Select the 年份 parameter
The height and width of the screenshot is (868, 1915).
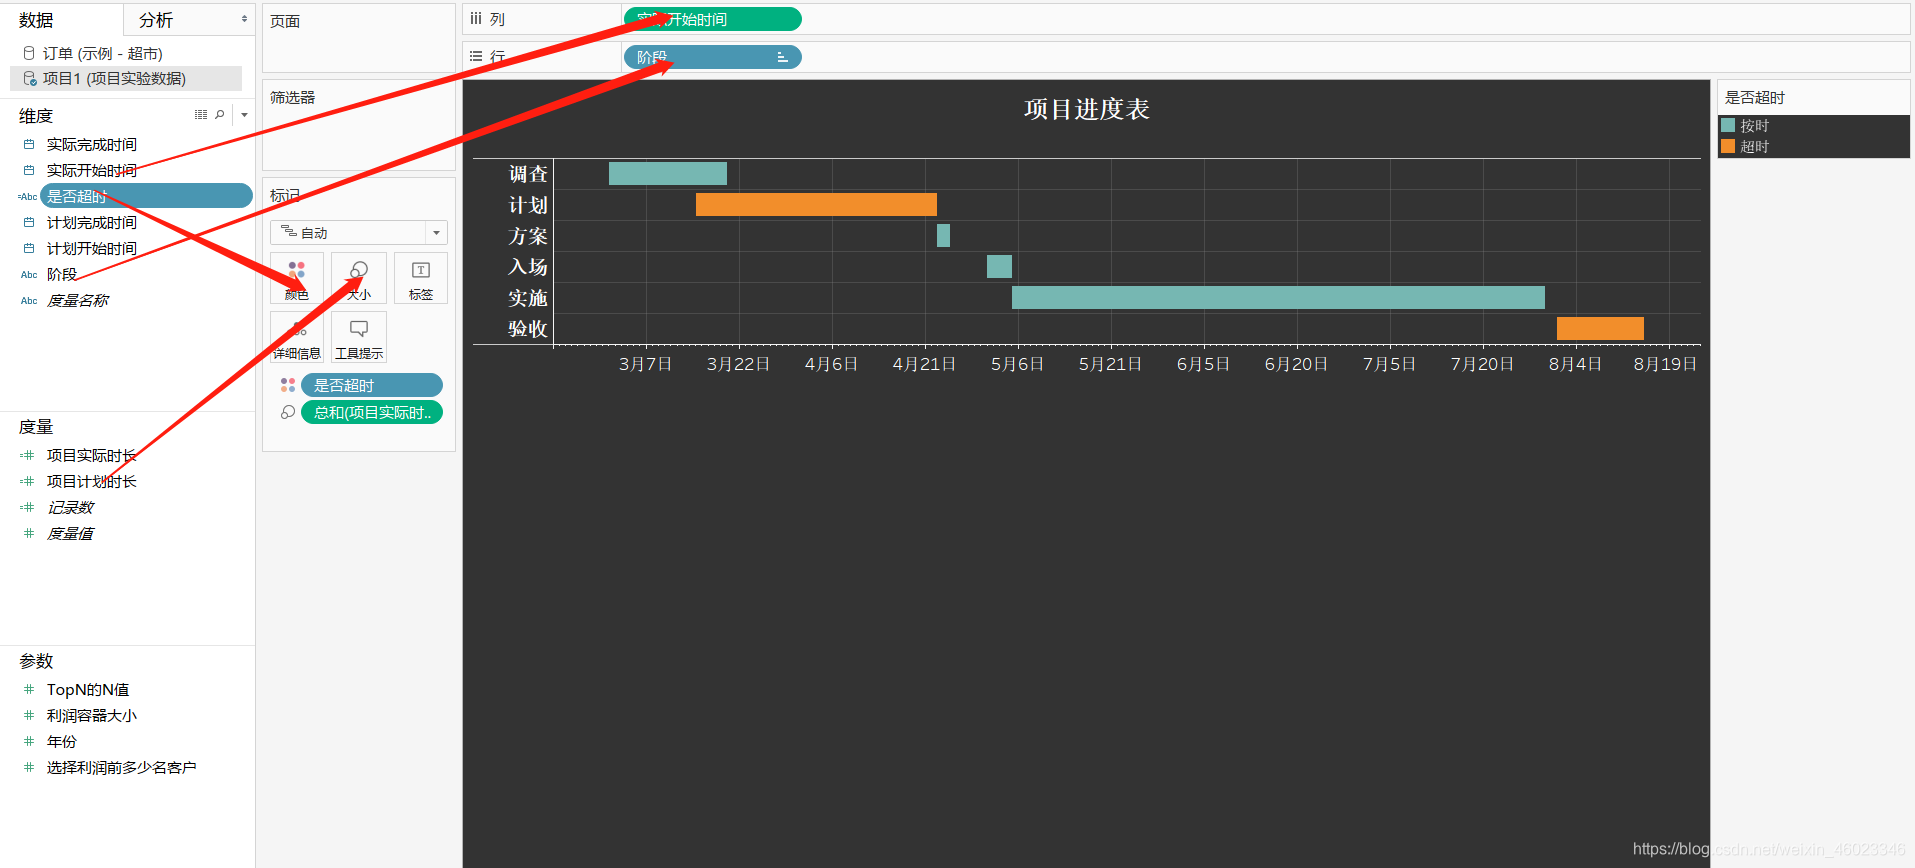(62, 742)
